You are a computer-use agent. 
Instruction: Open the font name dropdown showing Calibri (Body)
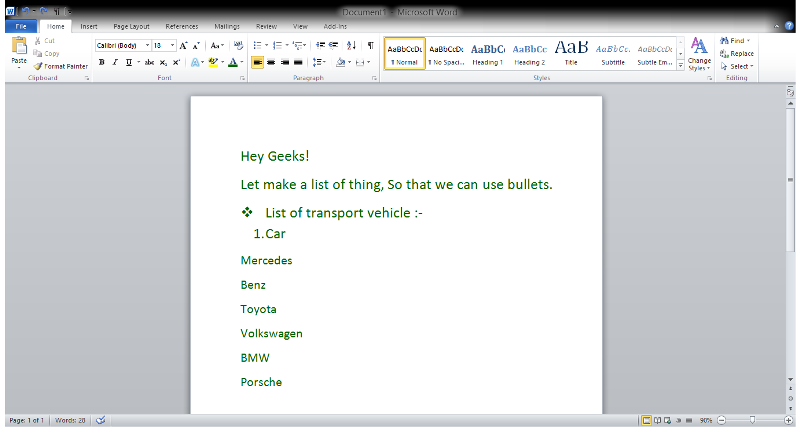pos(147,45)
